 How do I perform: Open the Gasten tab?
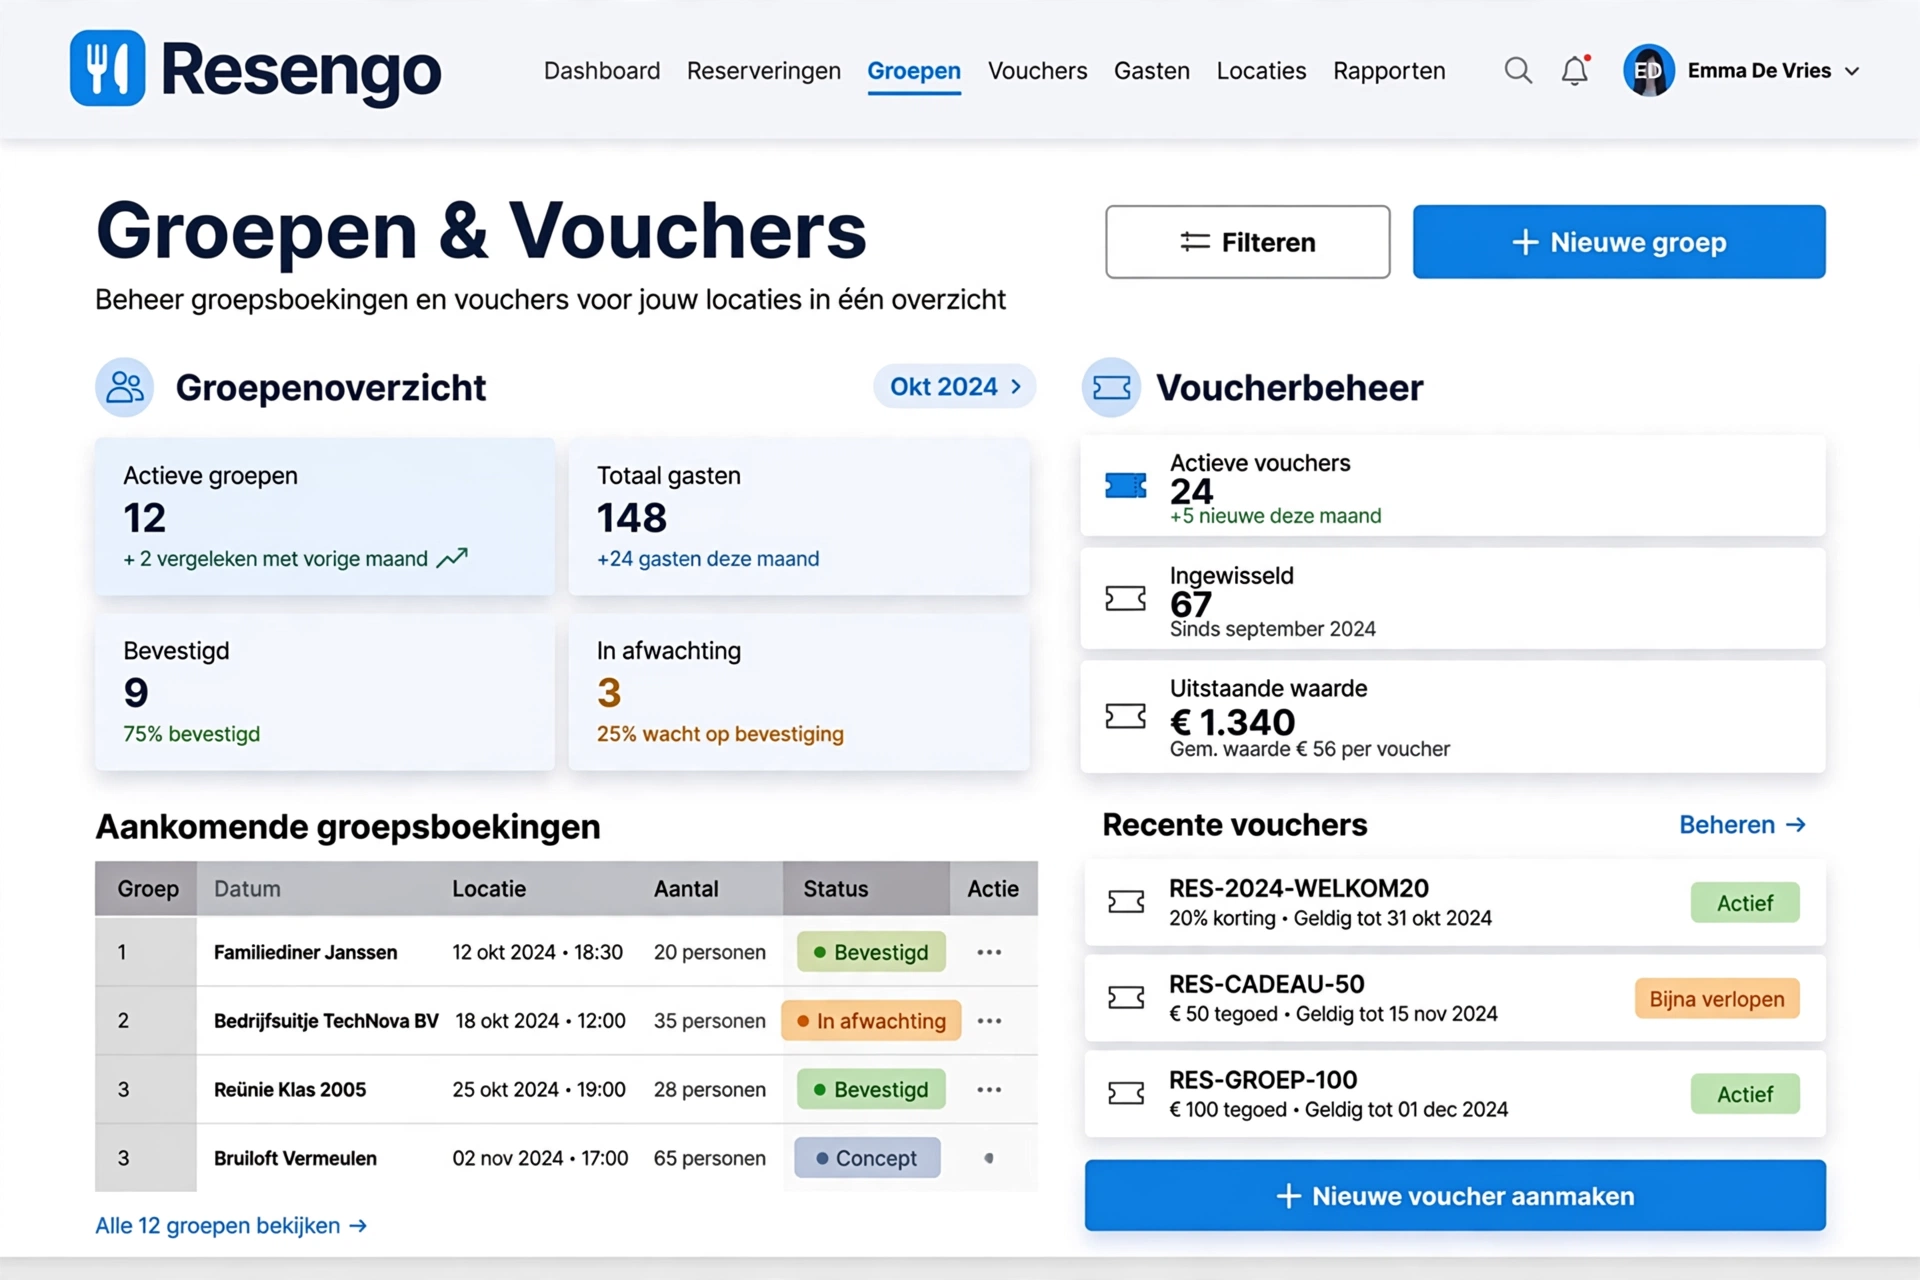point(1152,71)
